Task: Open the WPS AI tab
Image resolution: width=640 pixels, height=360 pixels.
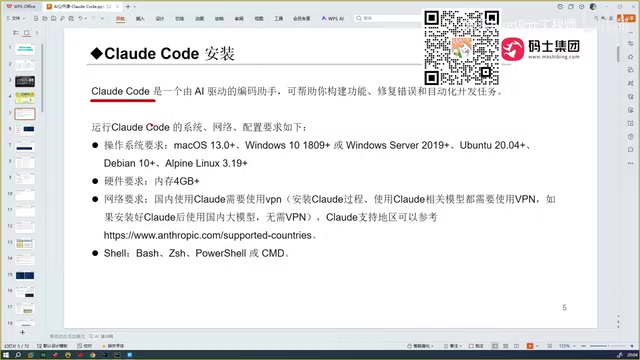Action: click(333, 19)
